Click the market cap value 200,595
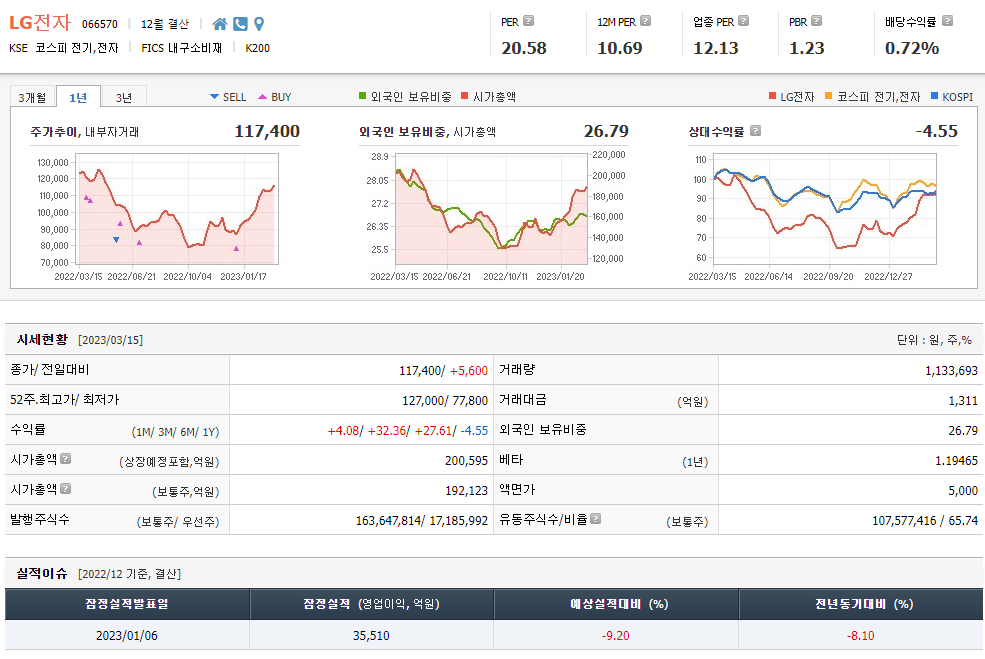The image size is (985, 659). pyautogui.click(x=467, y=460)
